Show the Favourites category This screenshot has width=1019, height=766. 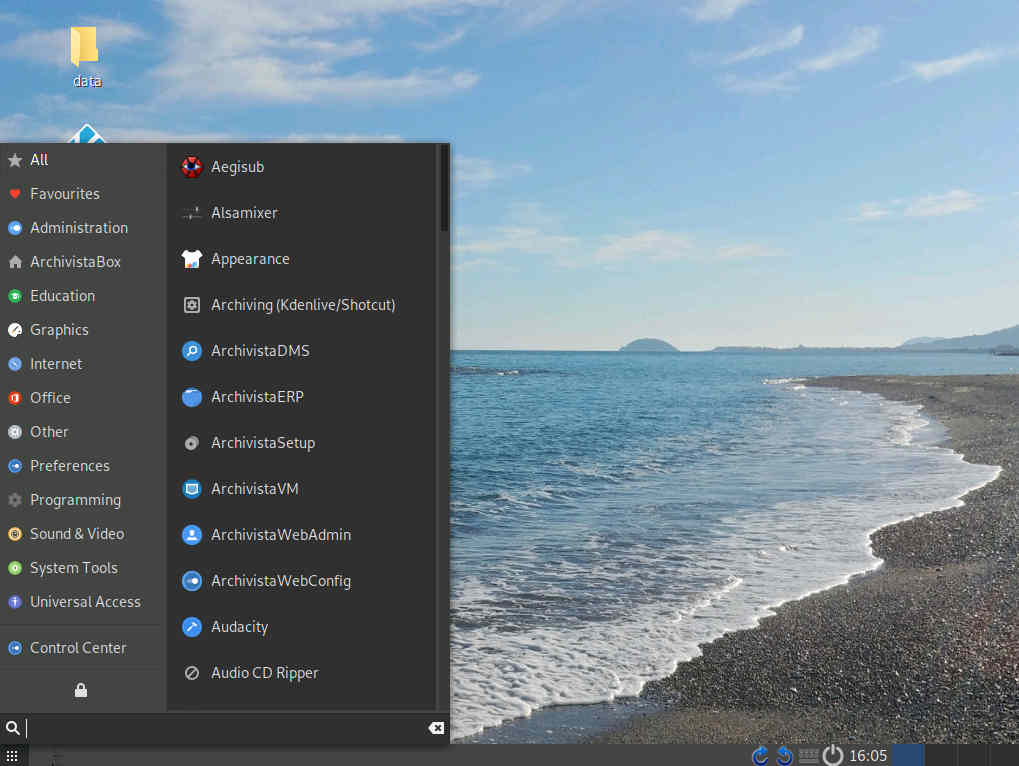pyautogui.click(x=64, y=194)
